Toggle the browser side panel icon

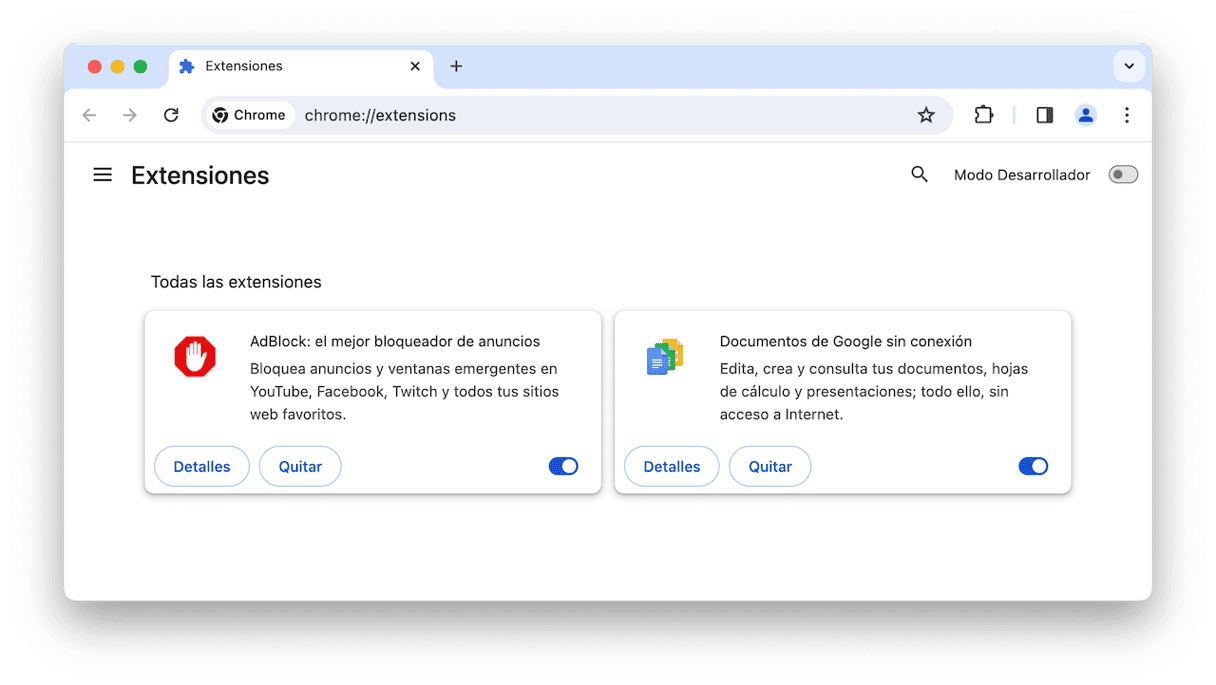[x=1044, y=115]
